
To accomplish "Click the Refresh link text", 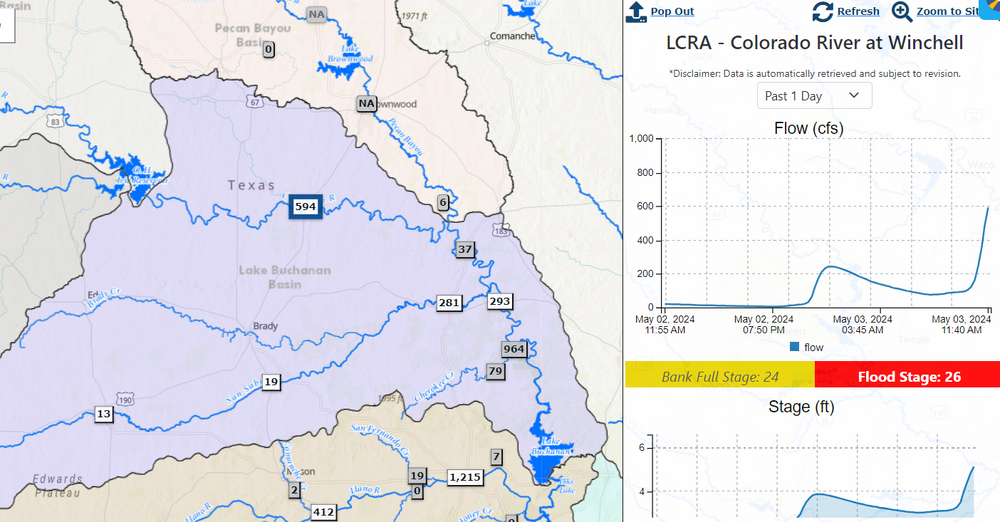I will 858,11.
